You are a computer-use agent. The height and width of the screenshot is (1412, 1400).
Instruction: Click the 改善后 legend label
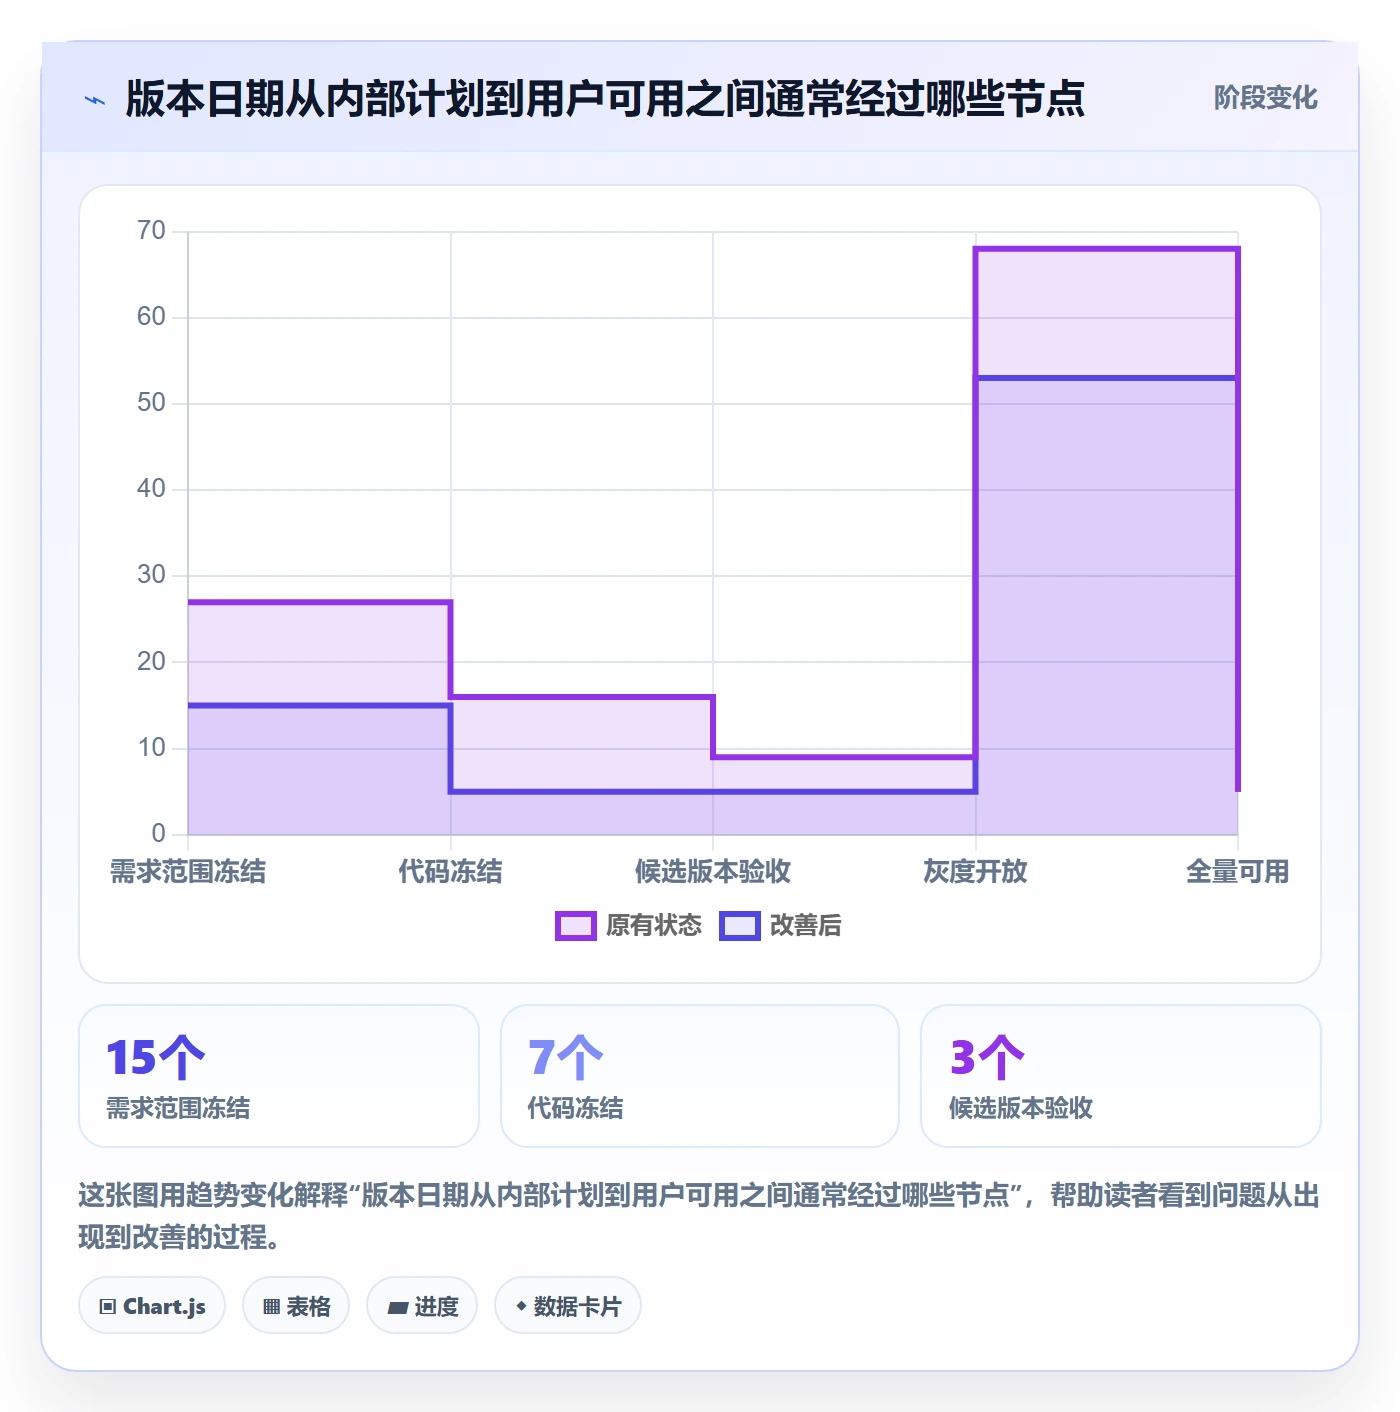click(x=805, y=926)
